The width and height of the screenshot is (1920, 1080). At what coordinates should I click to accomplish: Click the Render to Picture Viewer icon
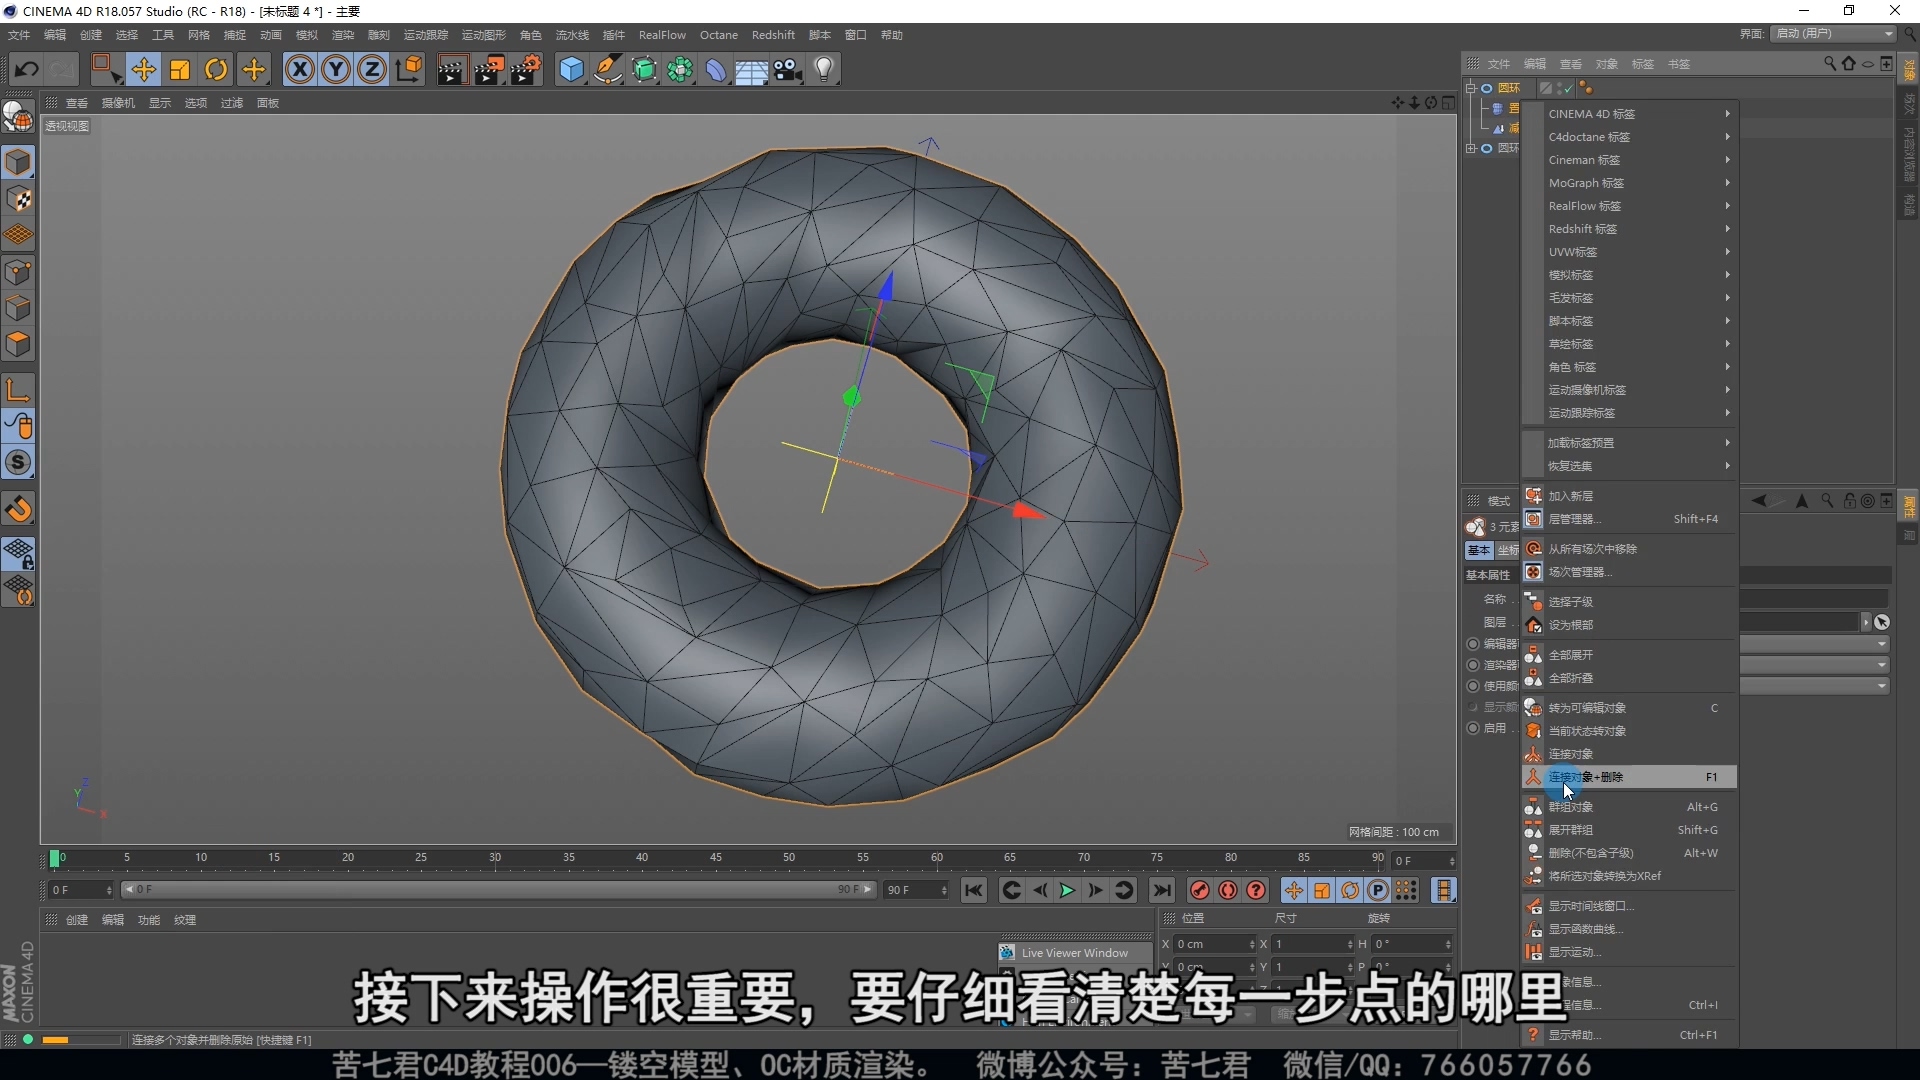click(489, 69)
